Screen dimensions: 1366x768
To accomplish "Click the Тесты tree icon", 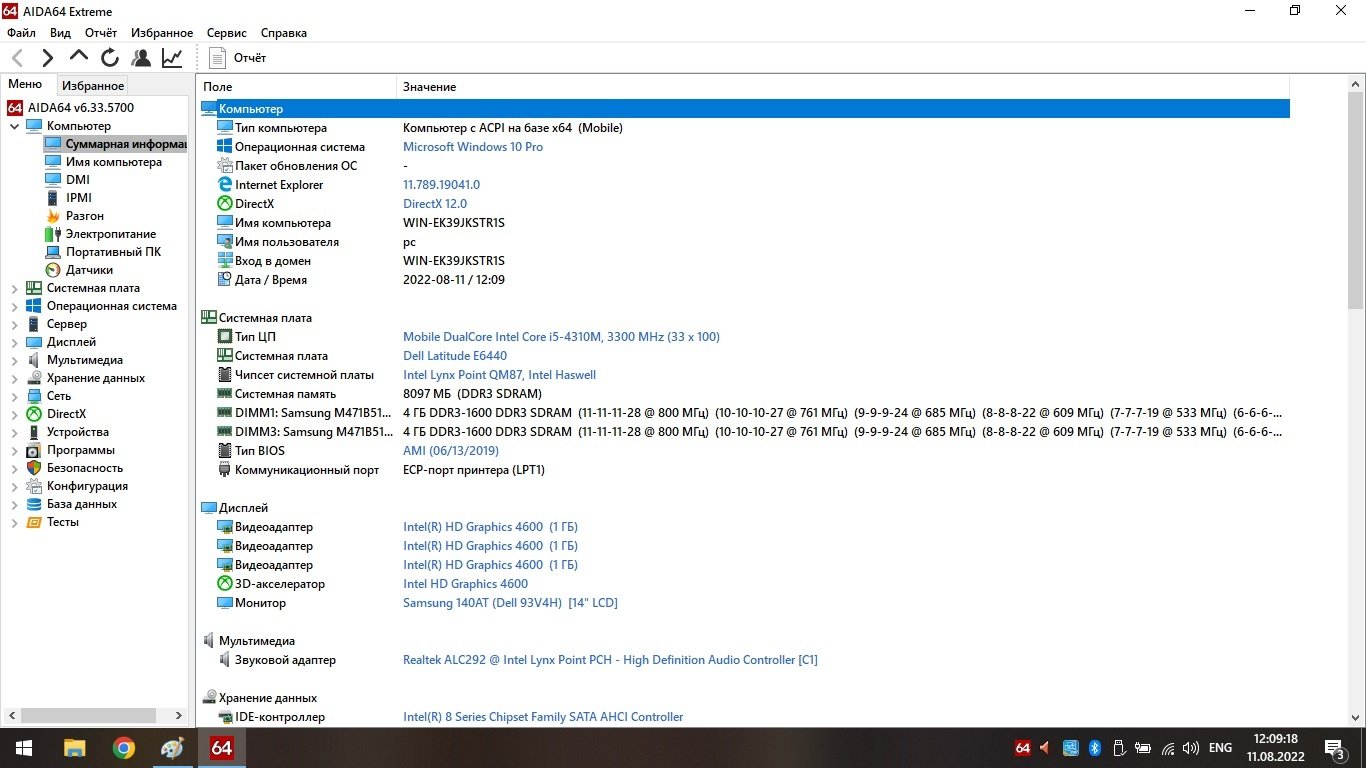I will 34,522.
